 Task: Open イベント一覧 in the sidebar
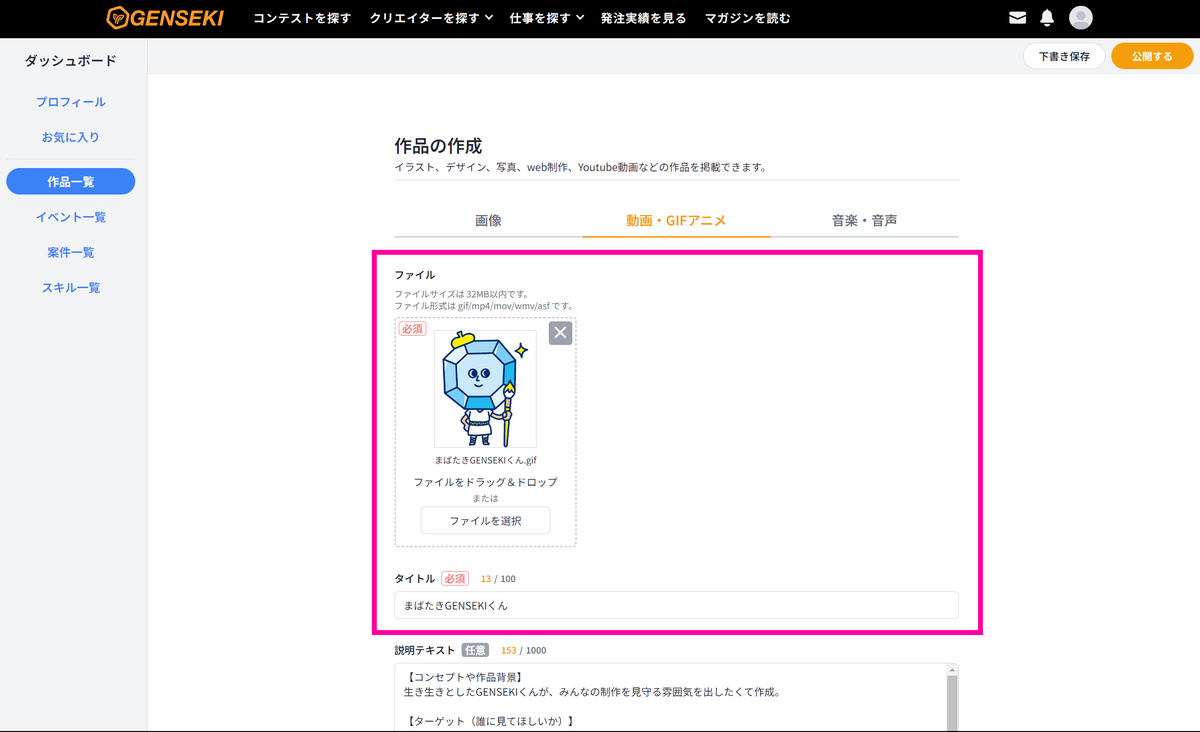pyautogui.click(x=71, y=217)
